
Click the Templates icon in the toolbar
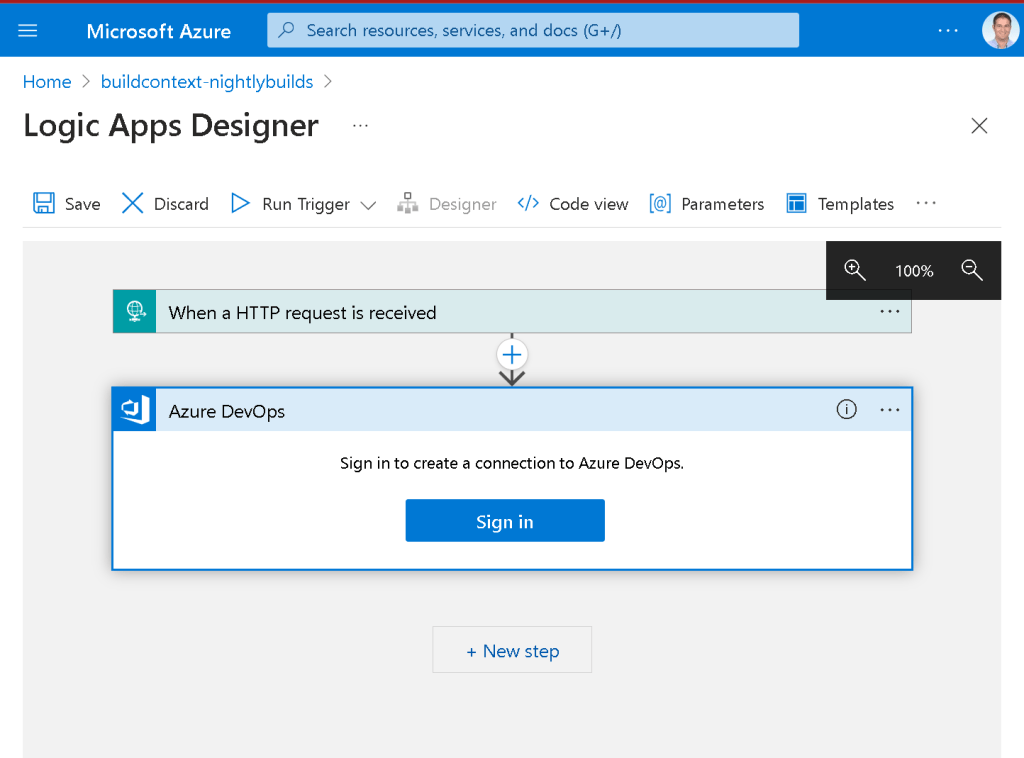click(x=796, y=203)
